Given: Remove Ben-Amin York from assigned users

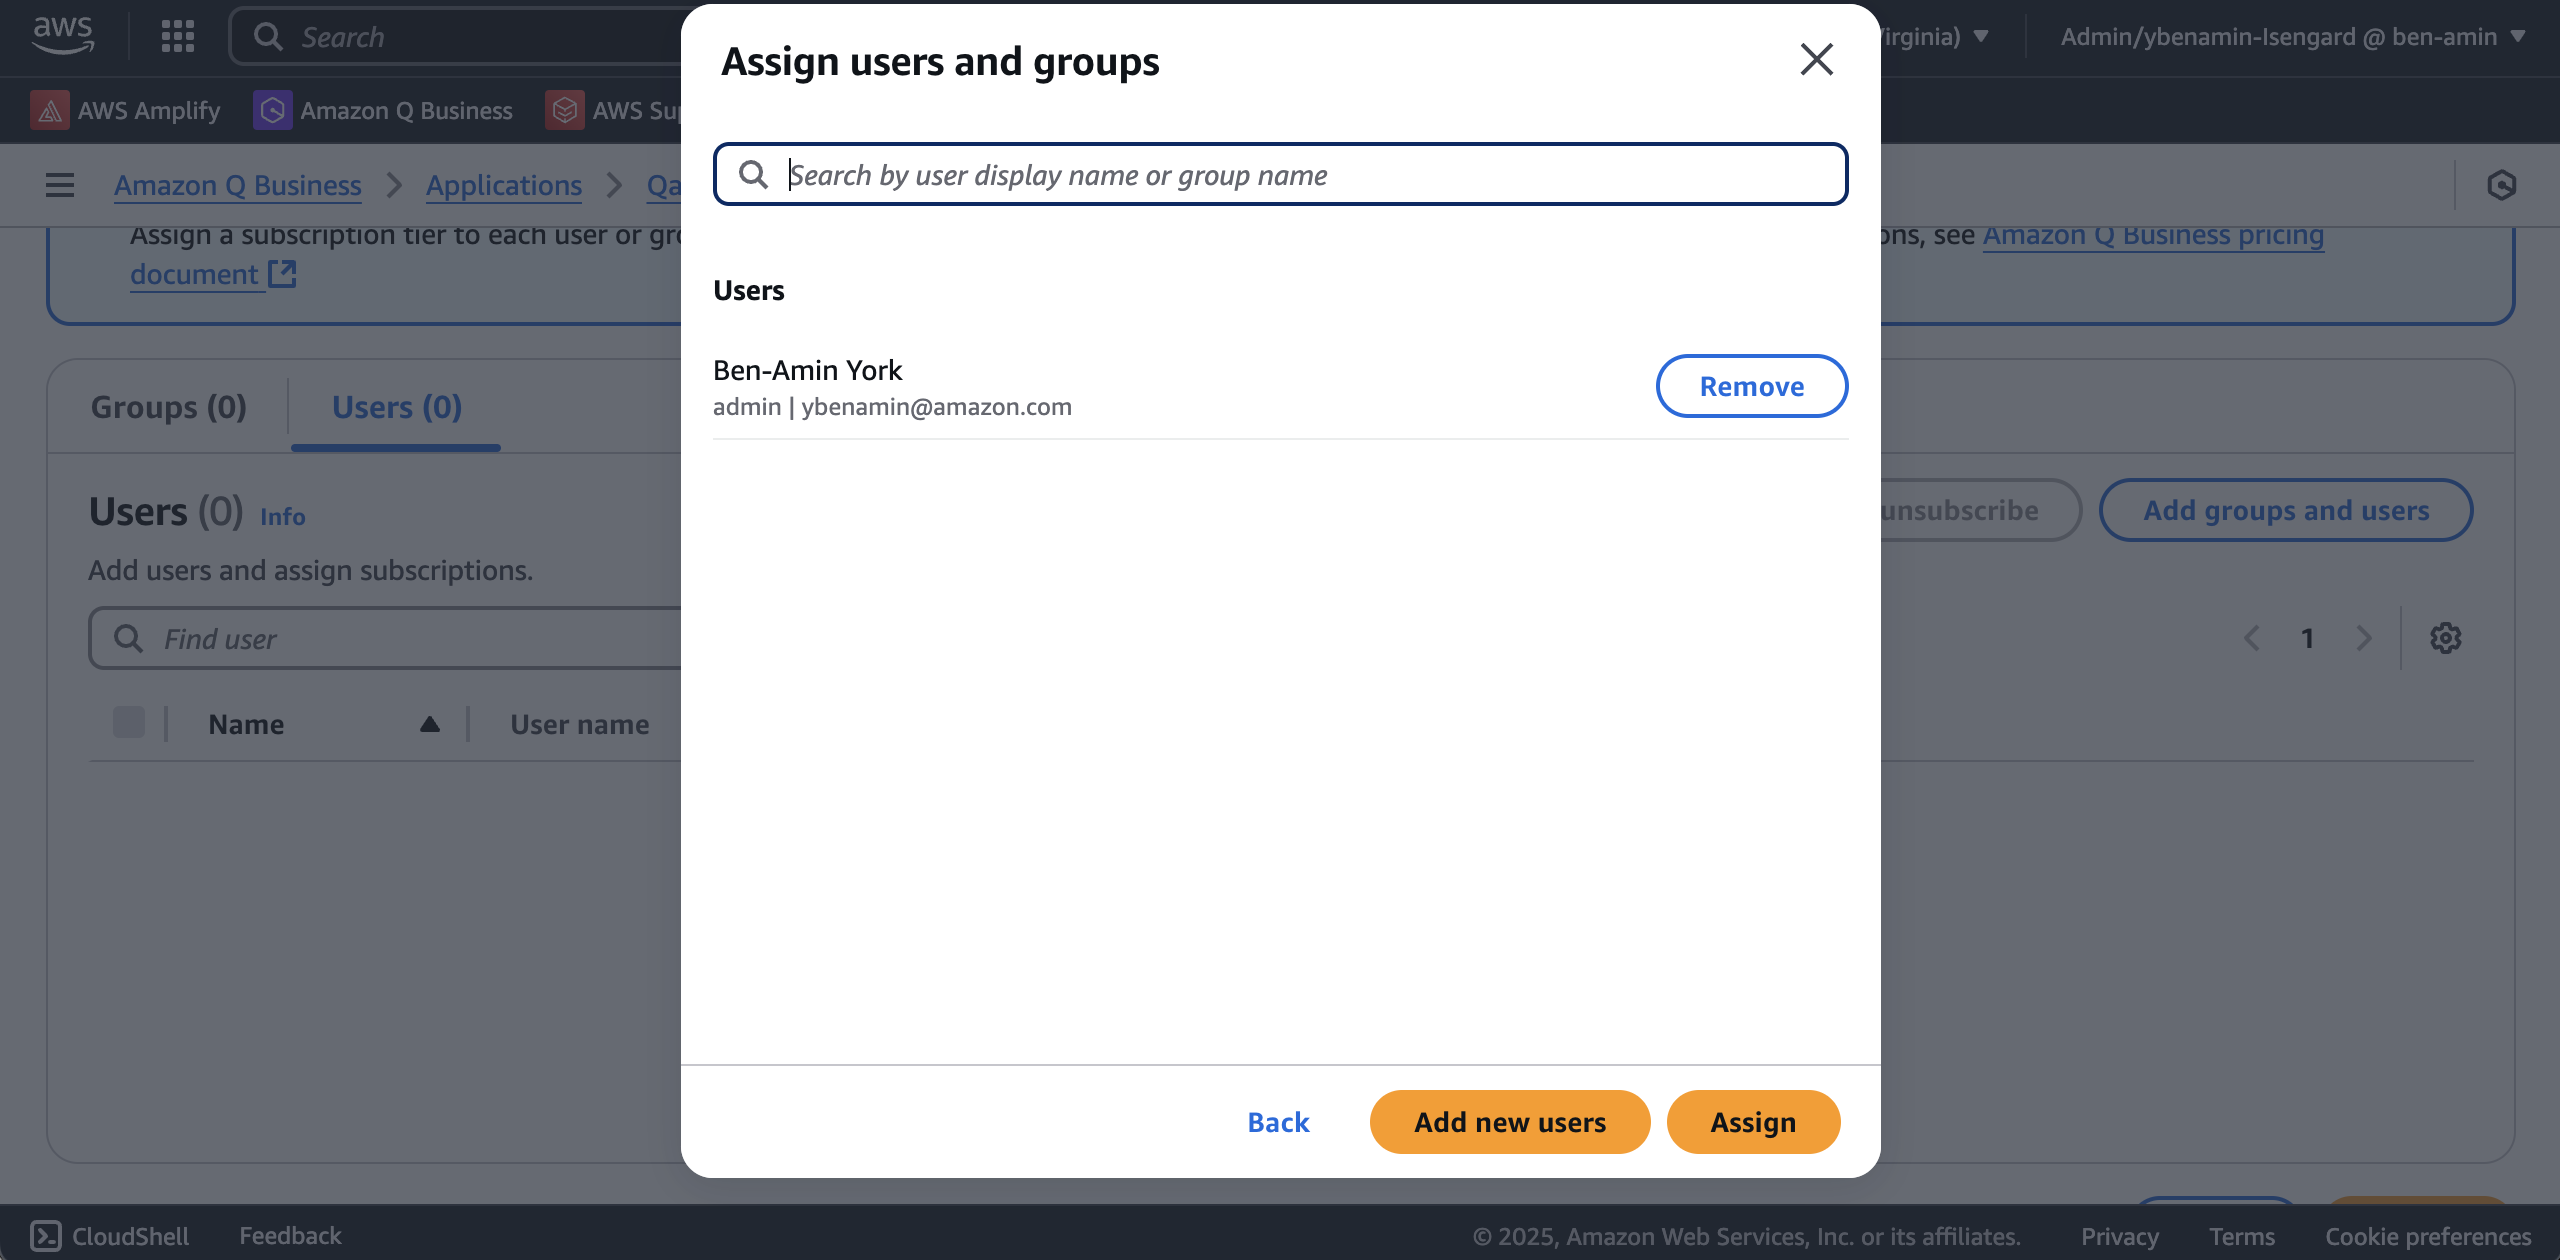Looking at the screenshot, I should [1751, 386].
